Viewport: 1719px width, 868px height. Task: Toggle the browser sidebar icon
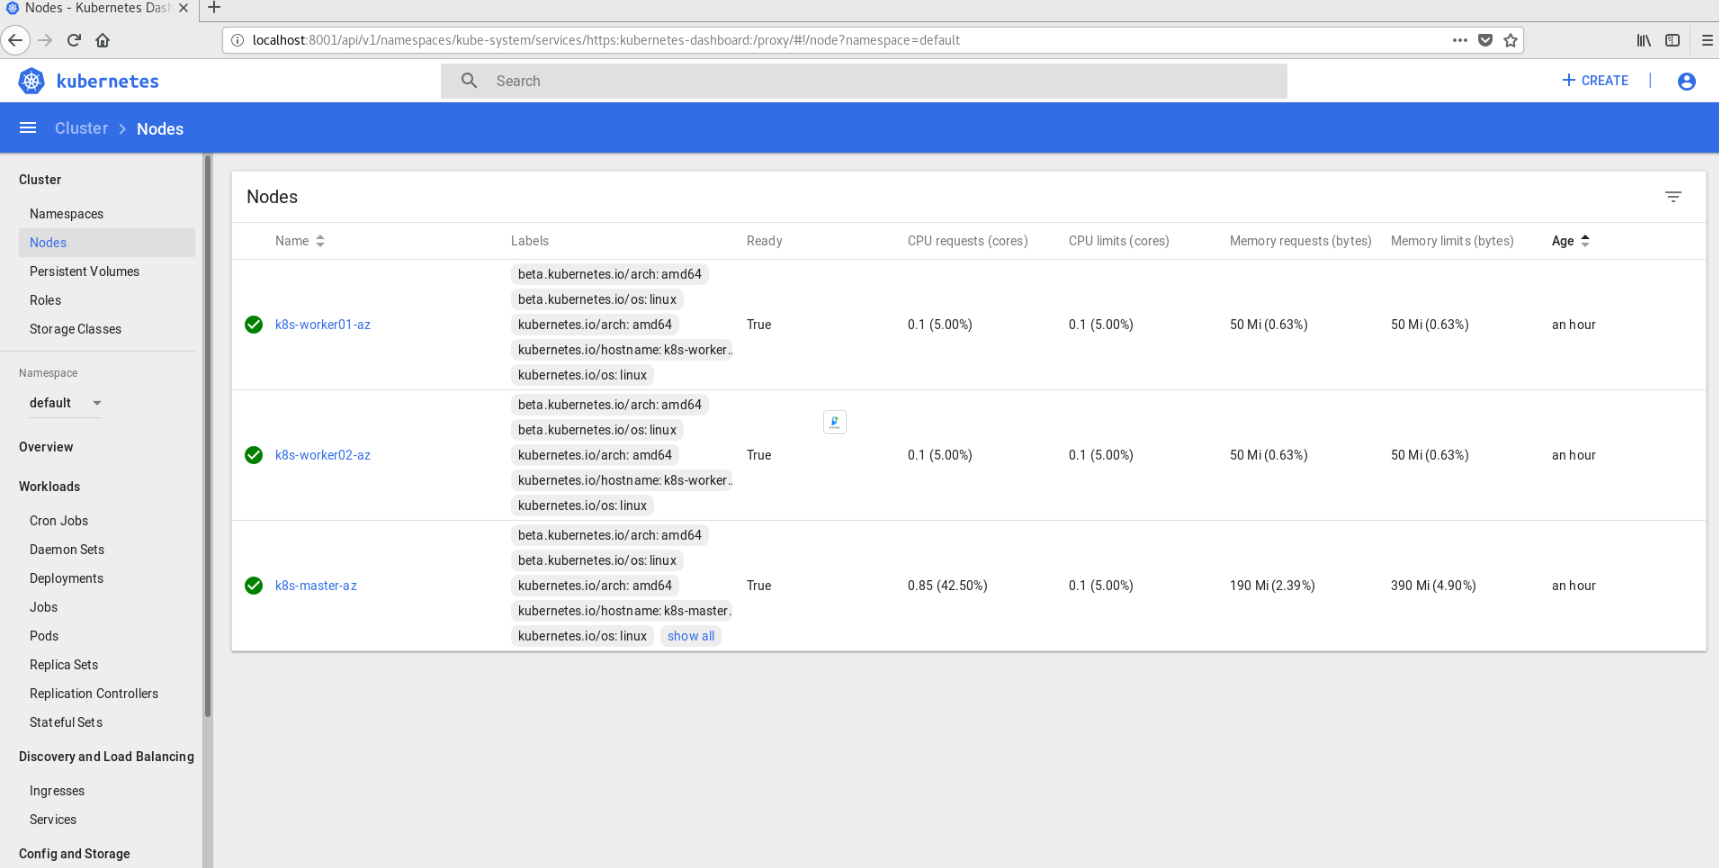(1672, 40)
